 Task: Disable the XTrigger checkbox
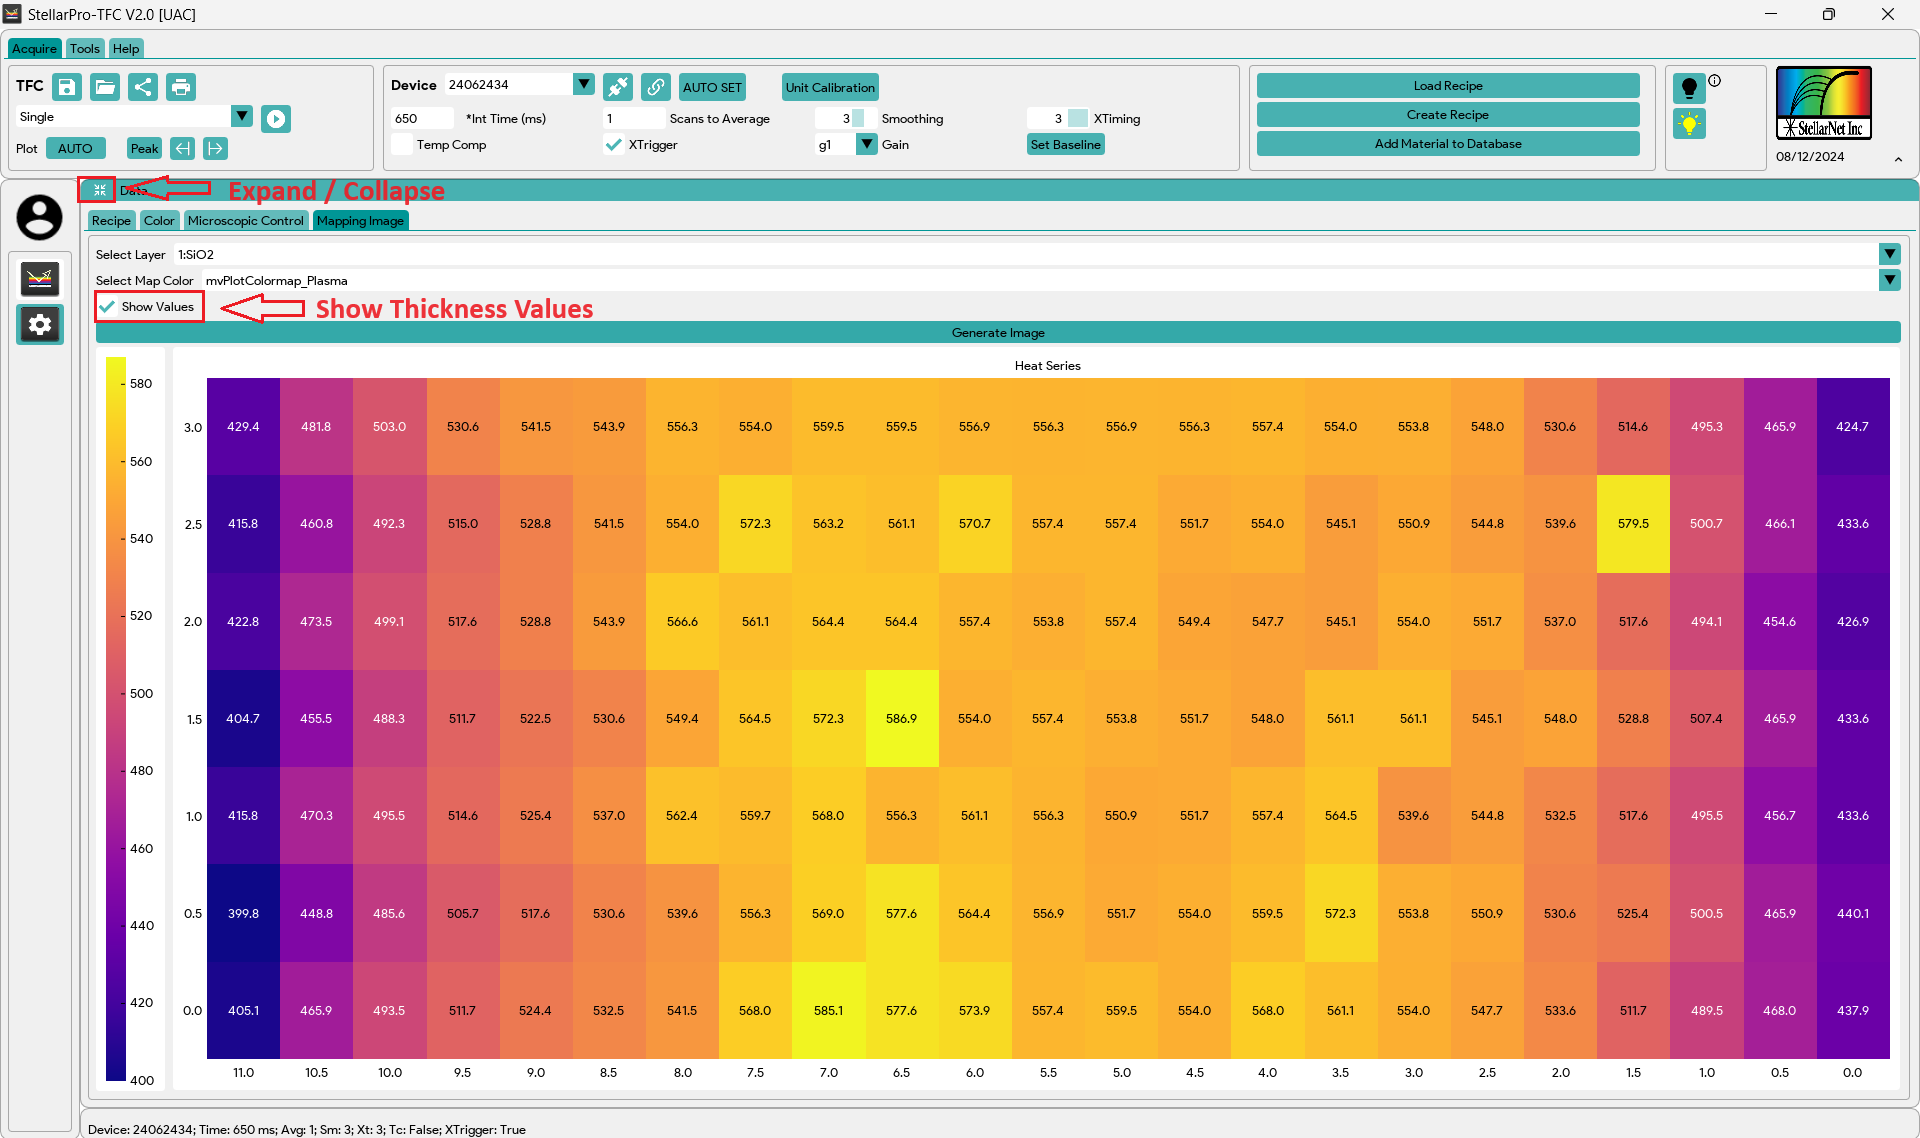(614, 145)
